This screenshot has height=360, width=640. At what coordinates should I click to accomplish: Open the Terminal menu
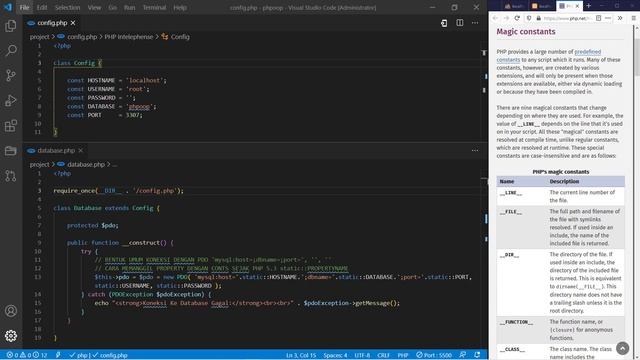point(154,7)
